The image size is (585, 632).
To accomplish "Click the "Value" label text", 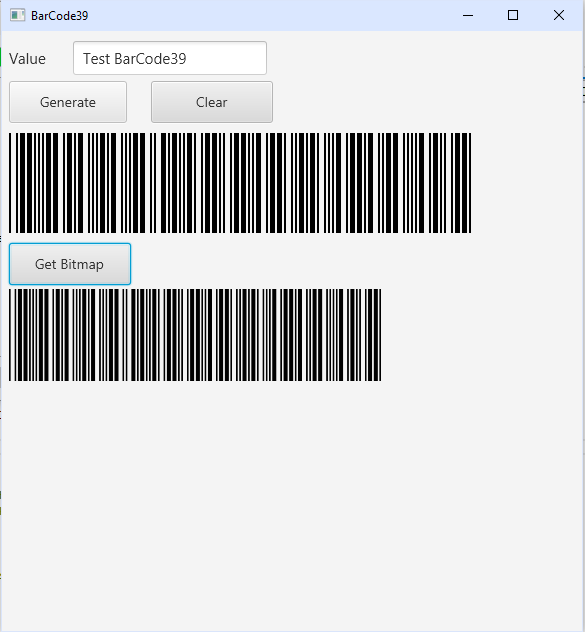I will click(x=27, y=59).
